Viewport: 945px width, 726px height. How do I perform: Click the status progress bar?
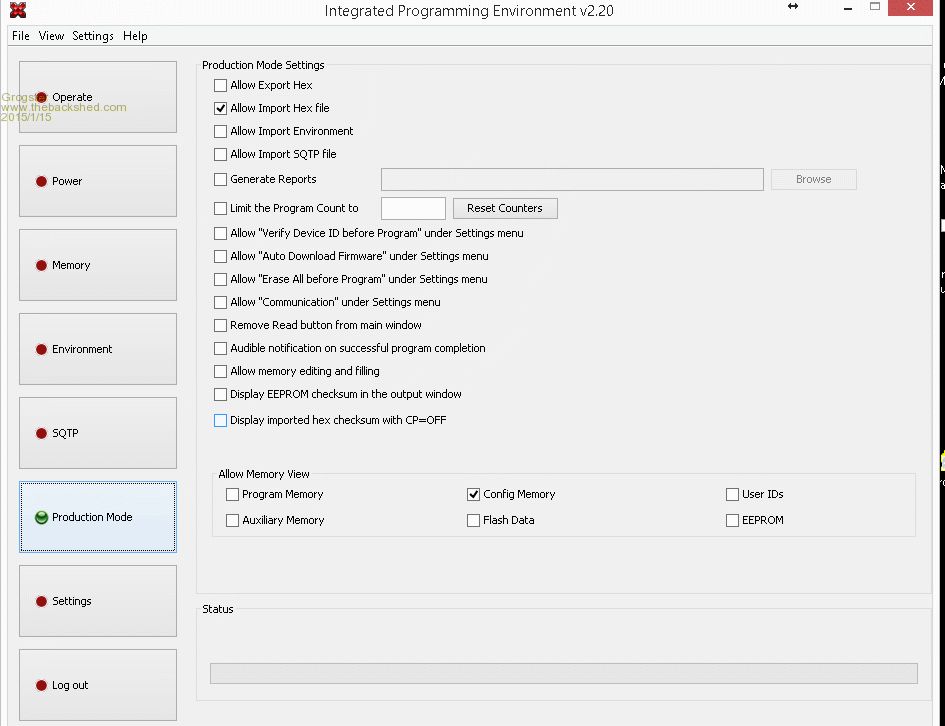tap(563, 674)
